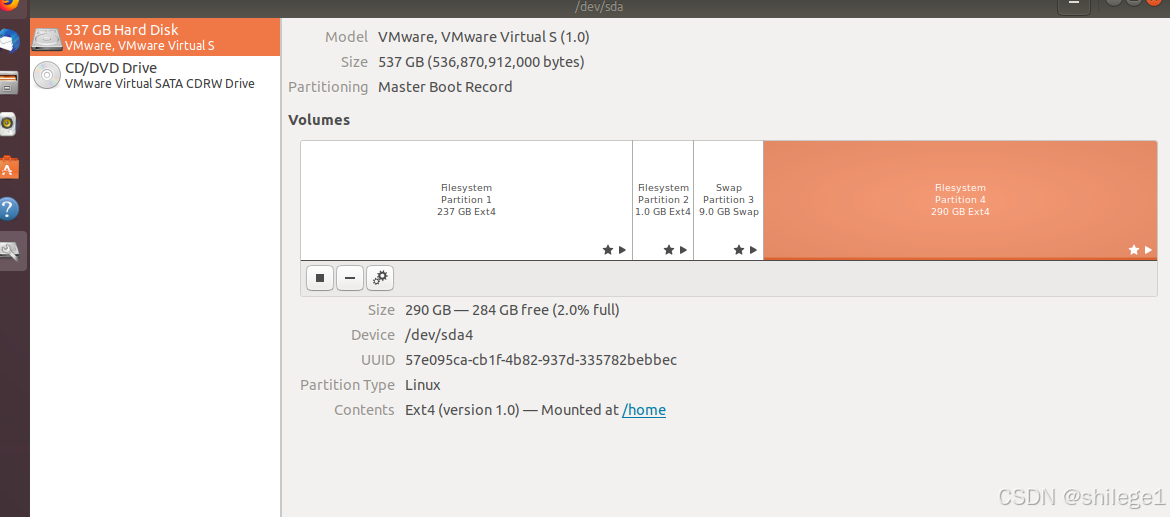Click play triangle icon on Swap Partition 3
The height and width of the screenshot is (517, 1170).
coord(754,250)
